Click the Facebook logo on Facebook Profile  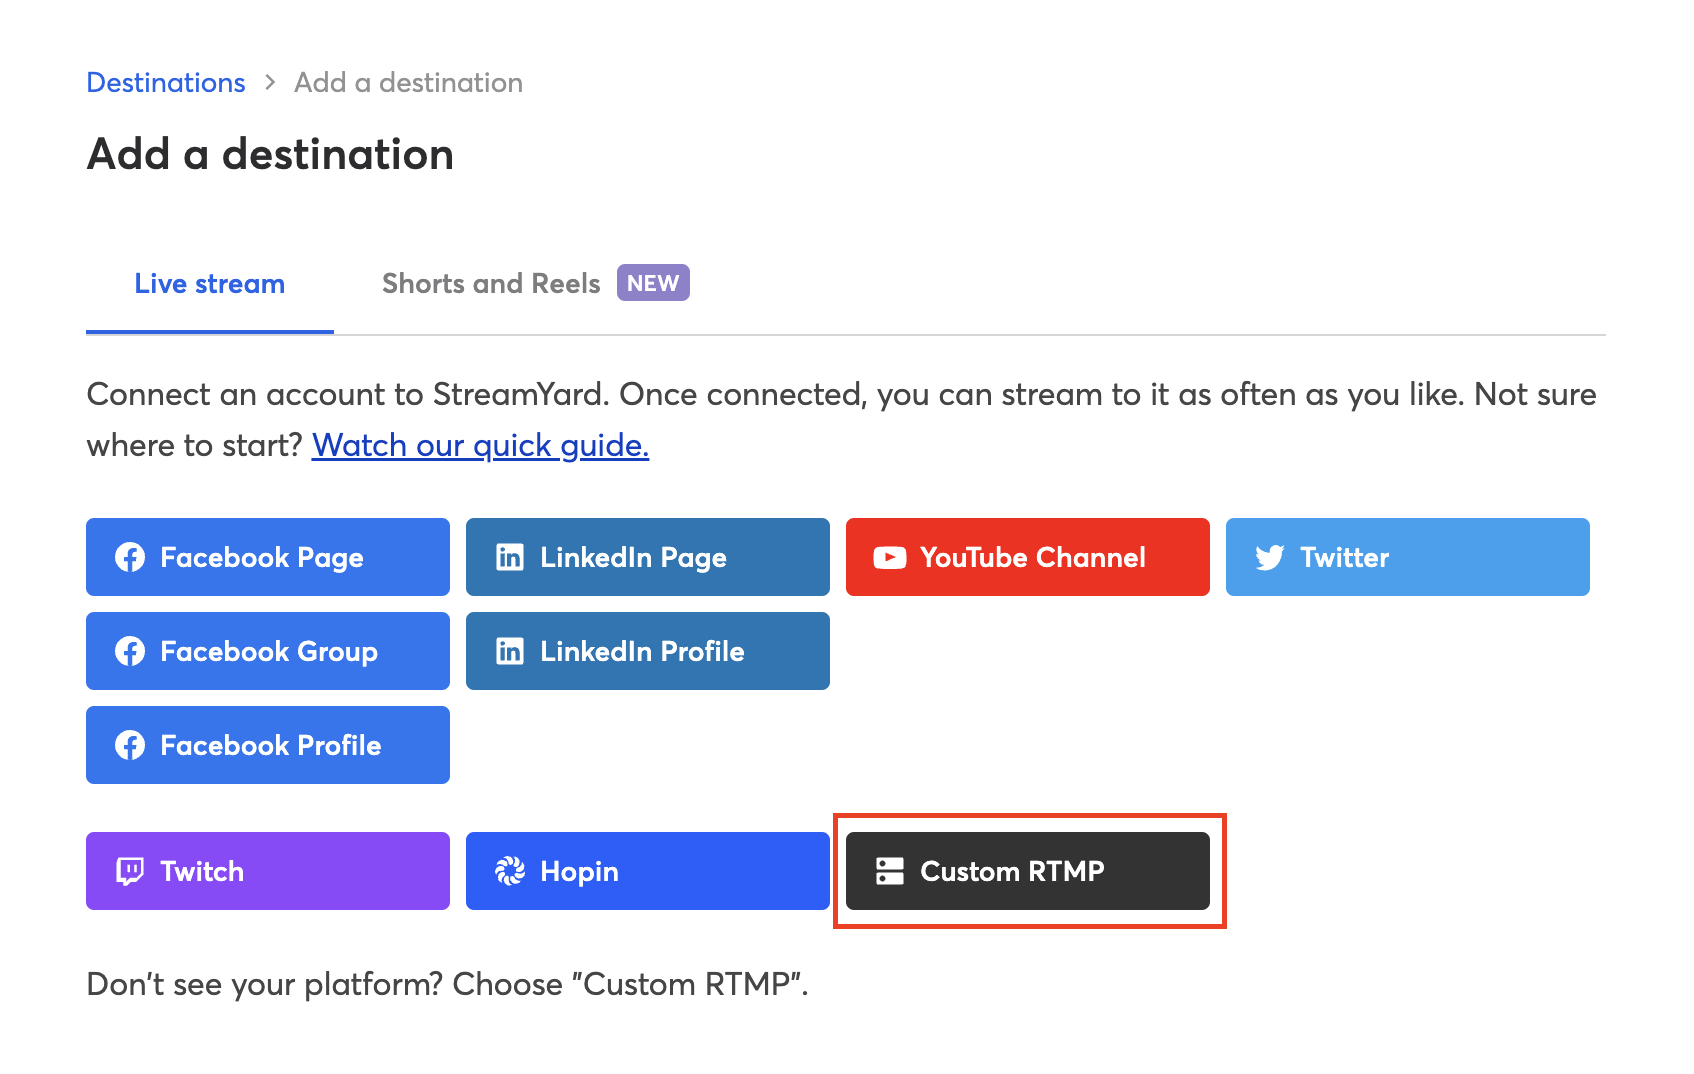pyautogui.click(x=130, y=745)
